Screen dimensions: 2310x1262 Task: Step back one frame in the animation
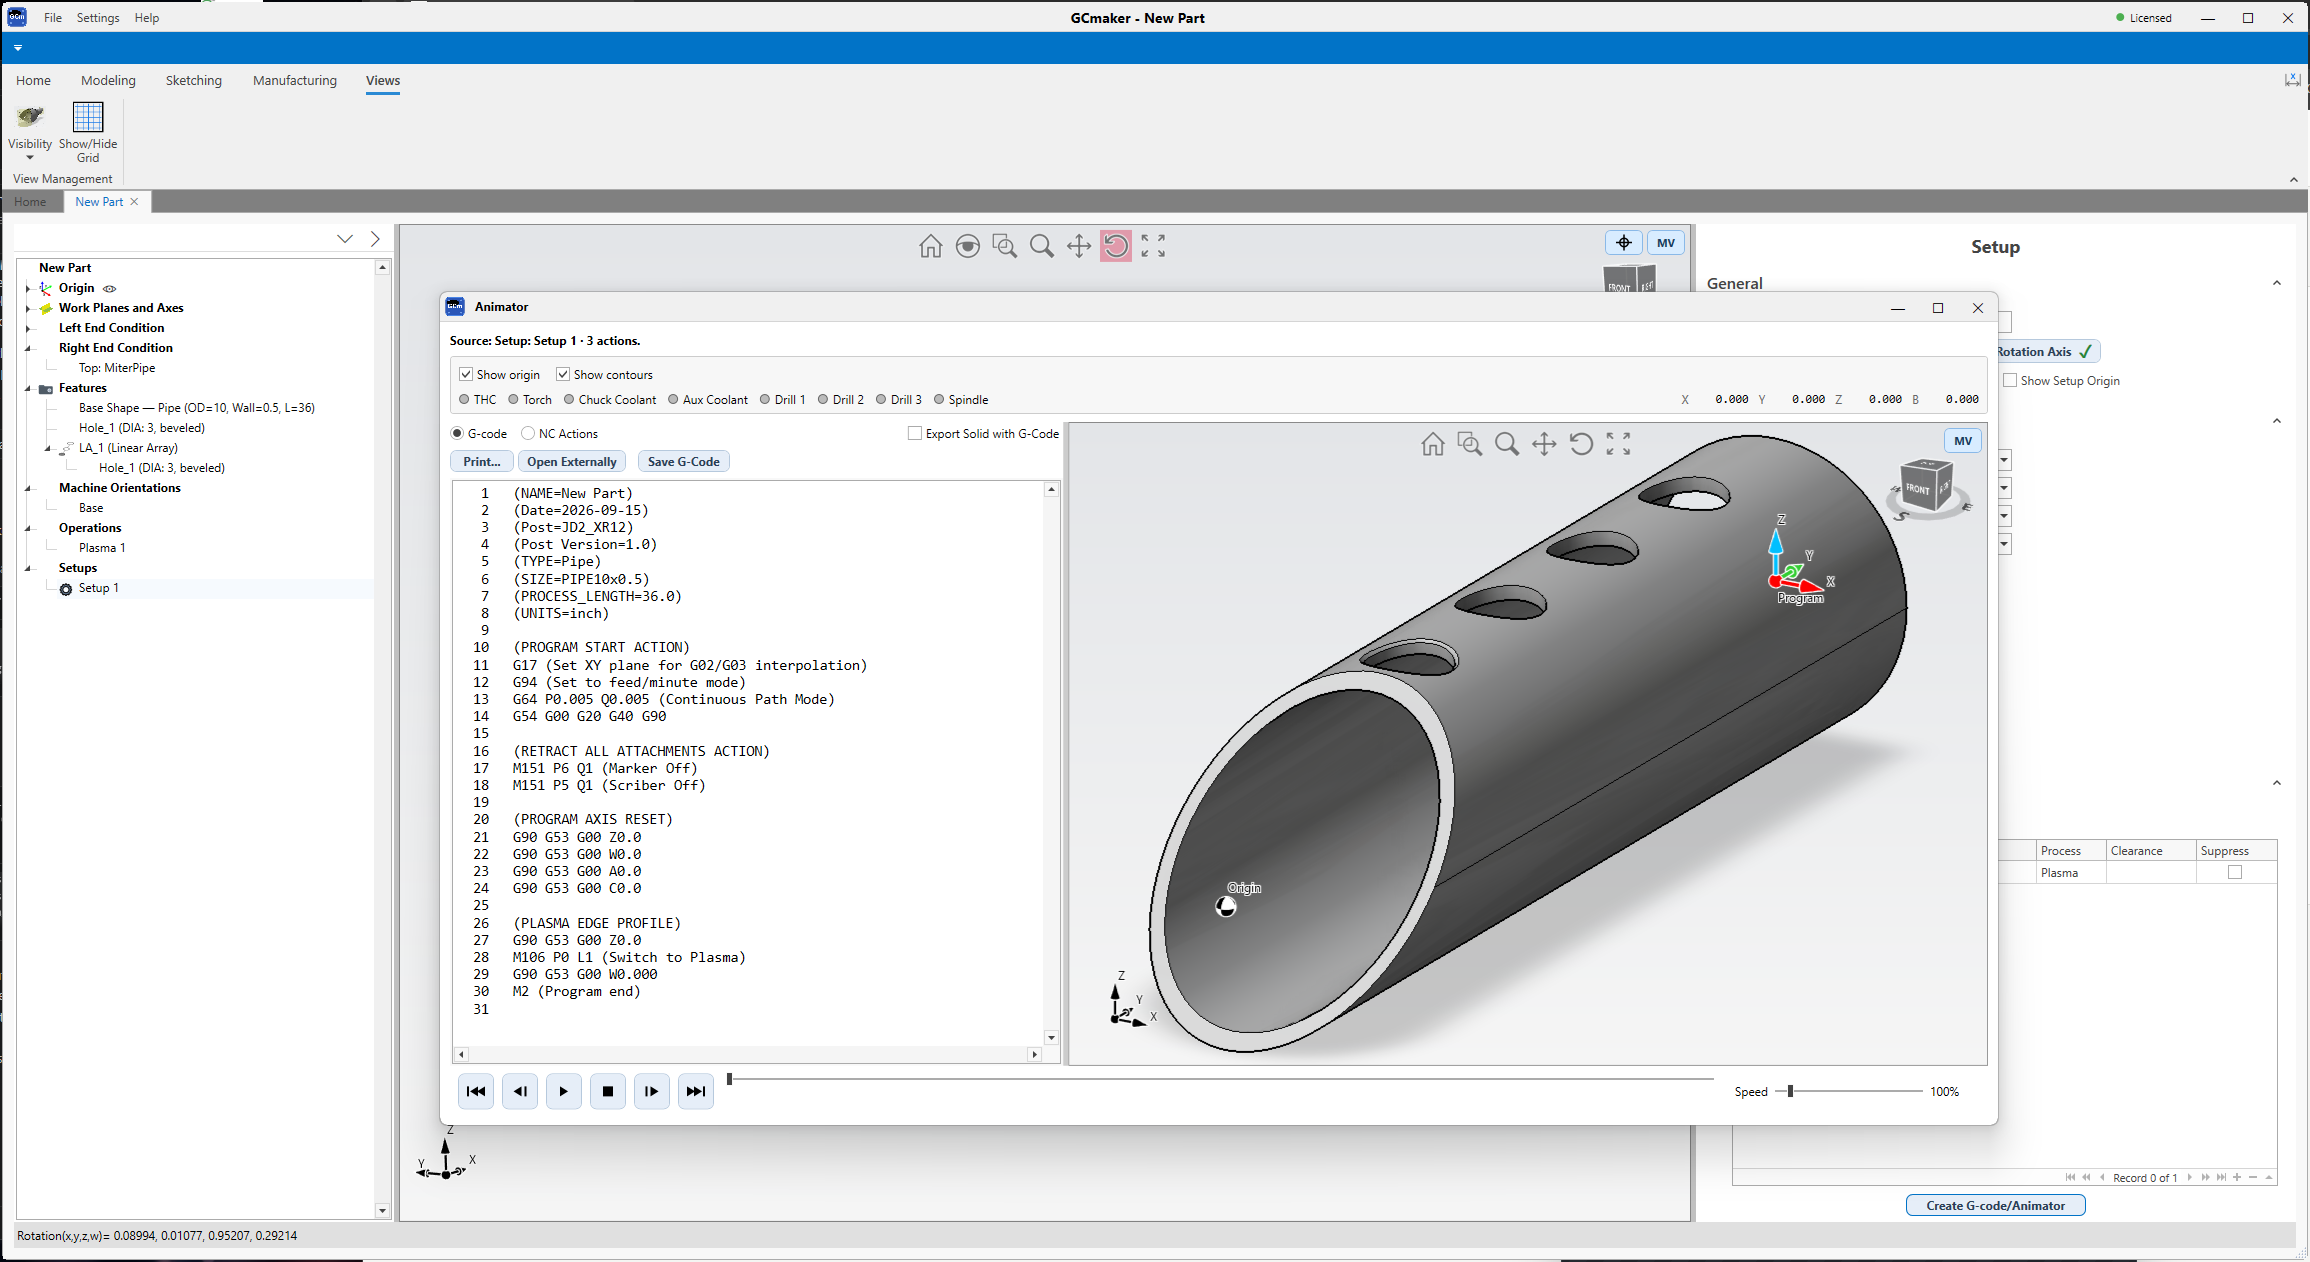(x=520, y=1091)
